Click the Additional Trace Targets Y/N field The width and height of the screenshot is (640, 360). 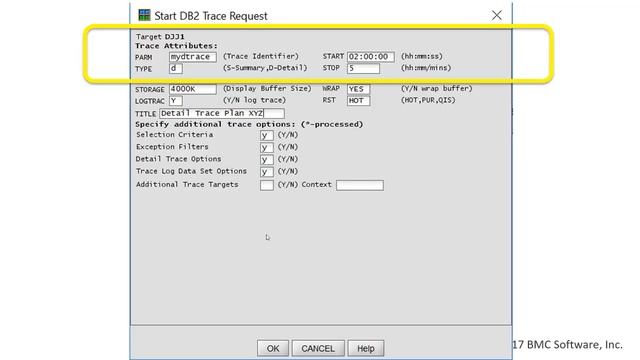coord(267,185)
